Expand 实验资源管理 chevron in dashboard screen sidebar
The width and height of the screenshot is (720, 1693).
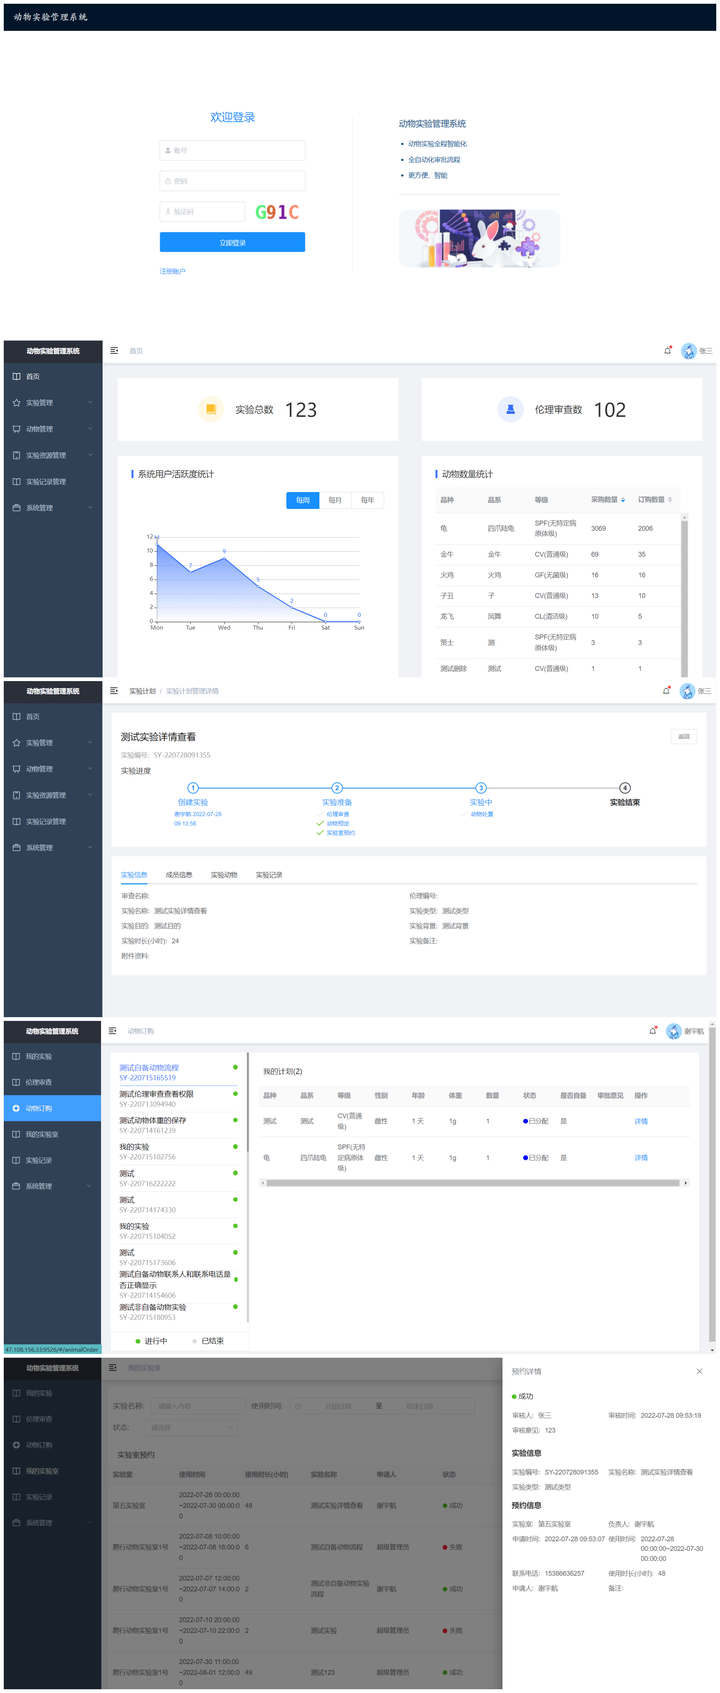pyautogui.click(x=90, y=455)
